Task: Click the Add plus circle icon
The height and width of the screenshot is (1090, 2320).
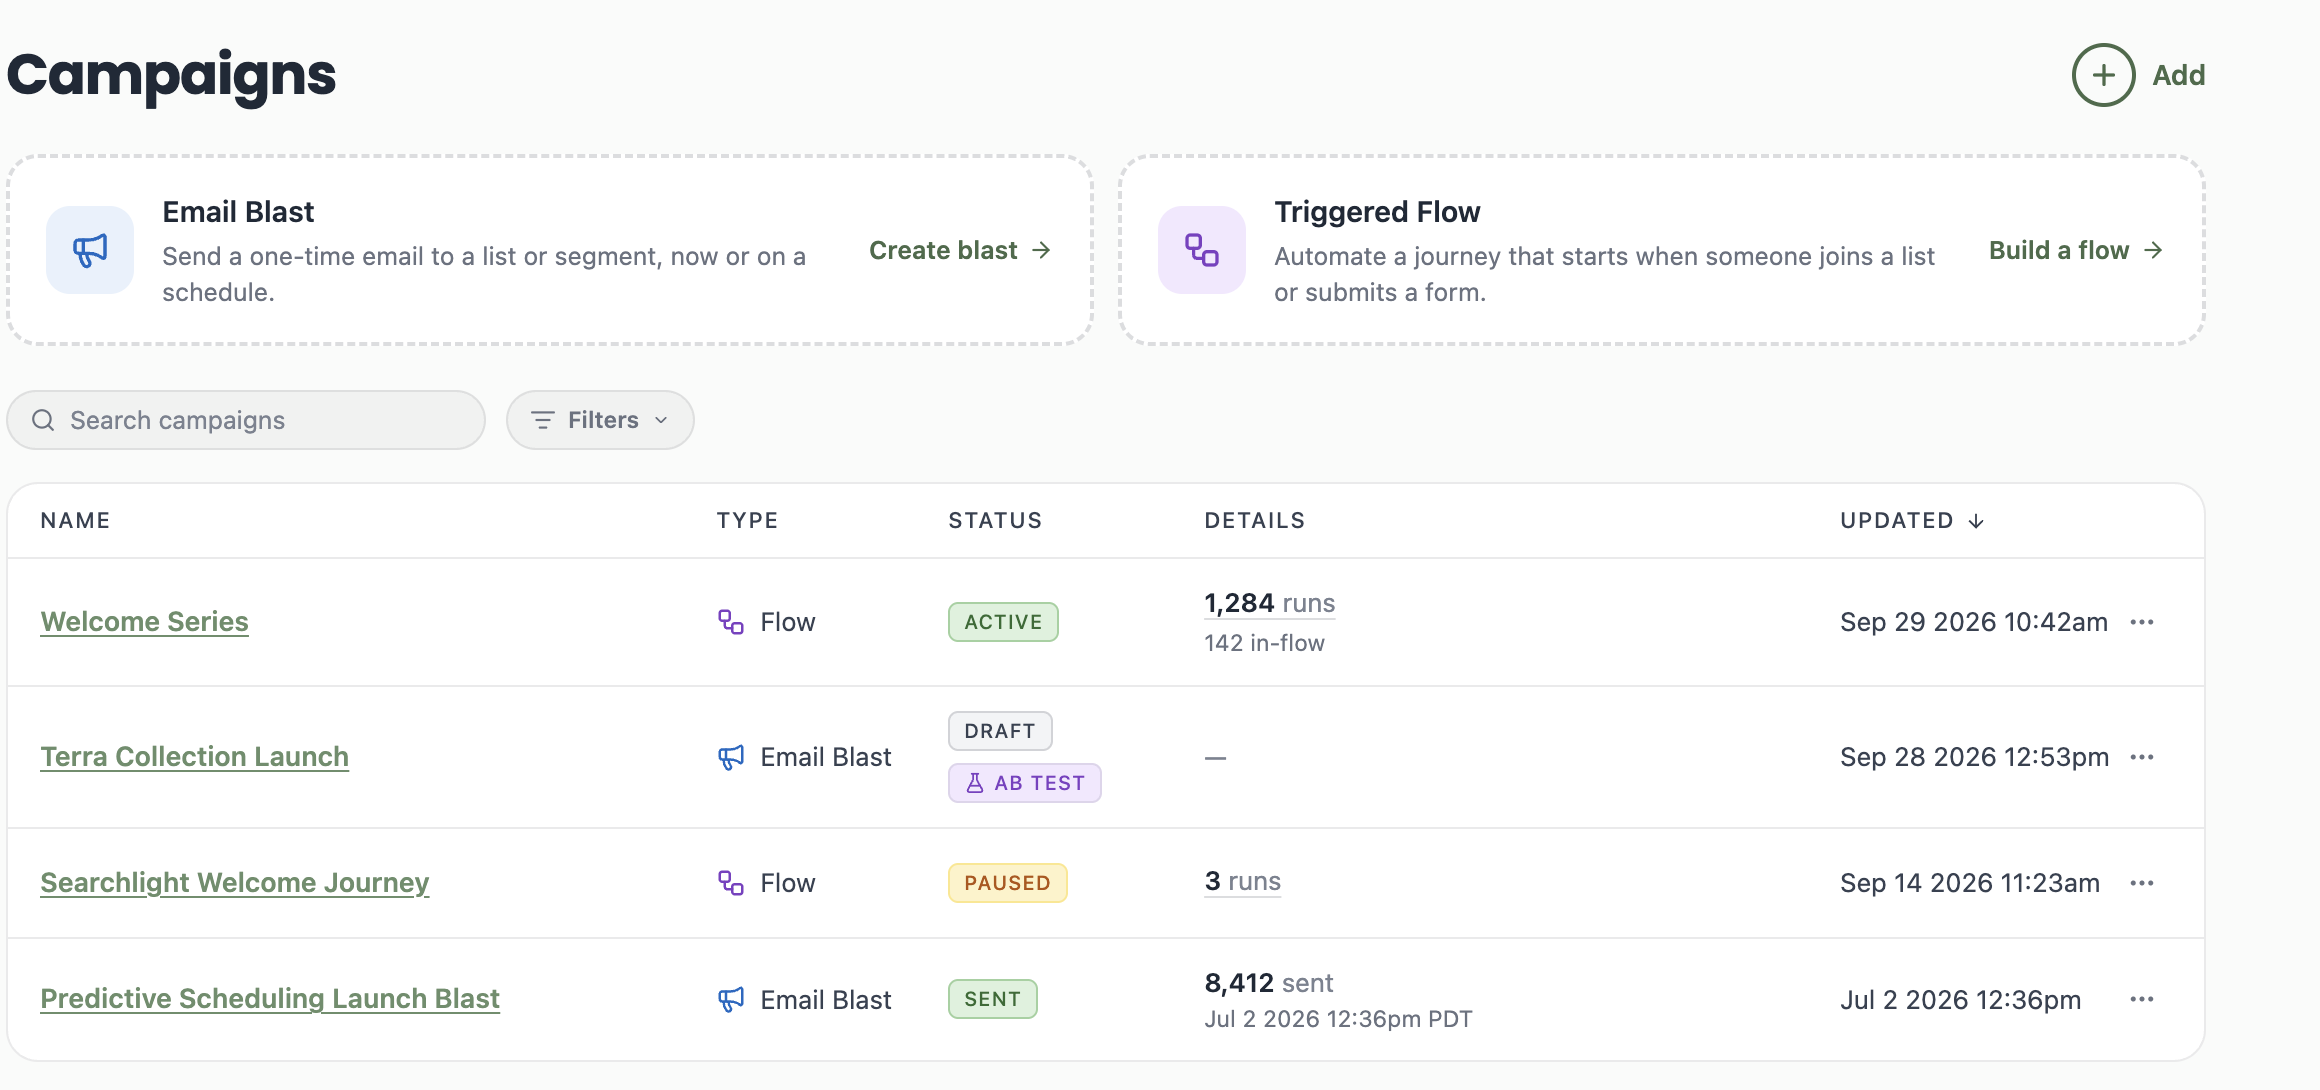Action: (x=2103, y=75)
